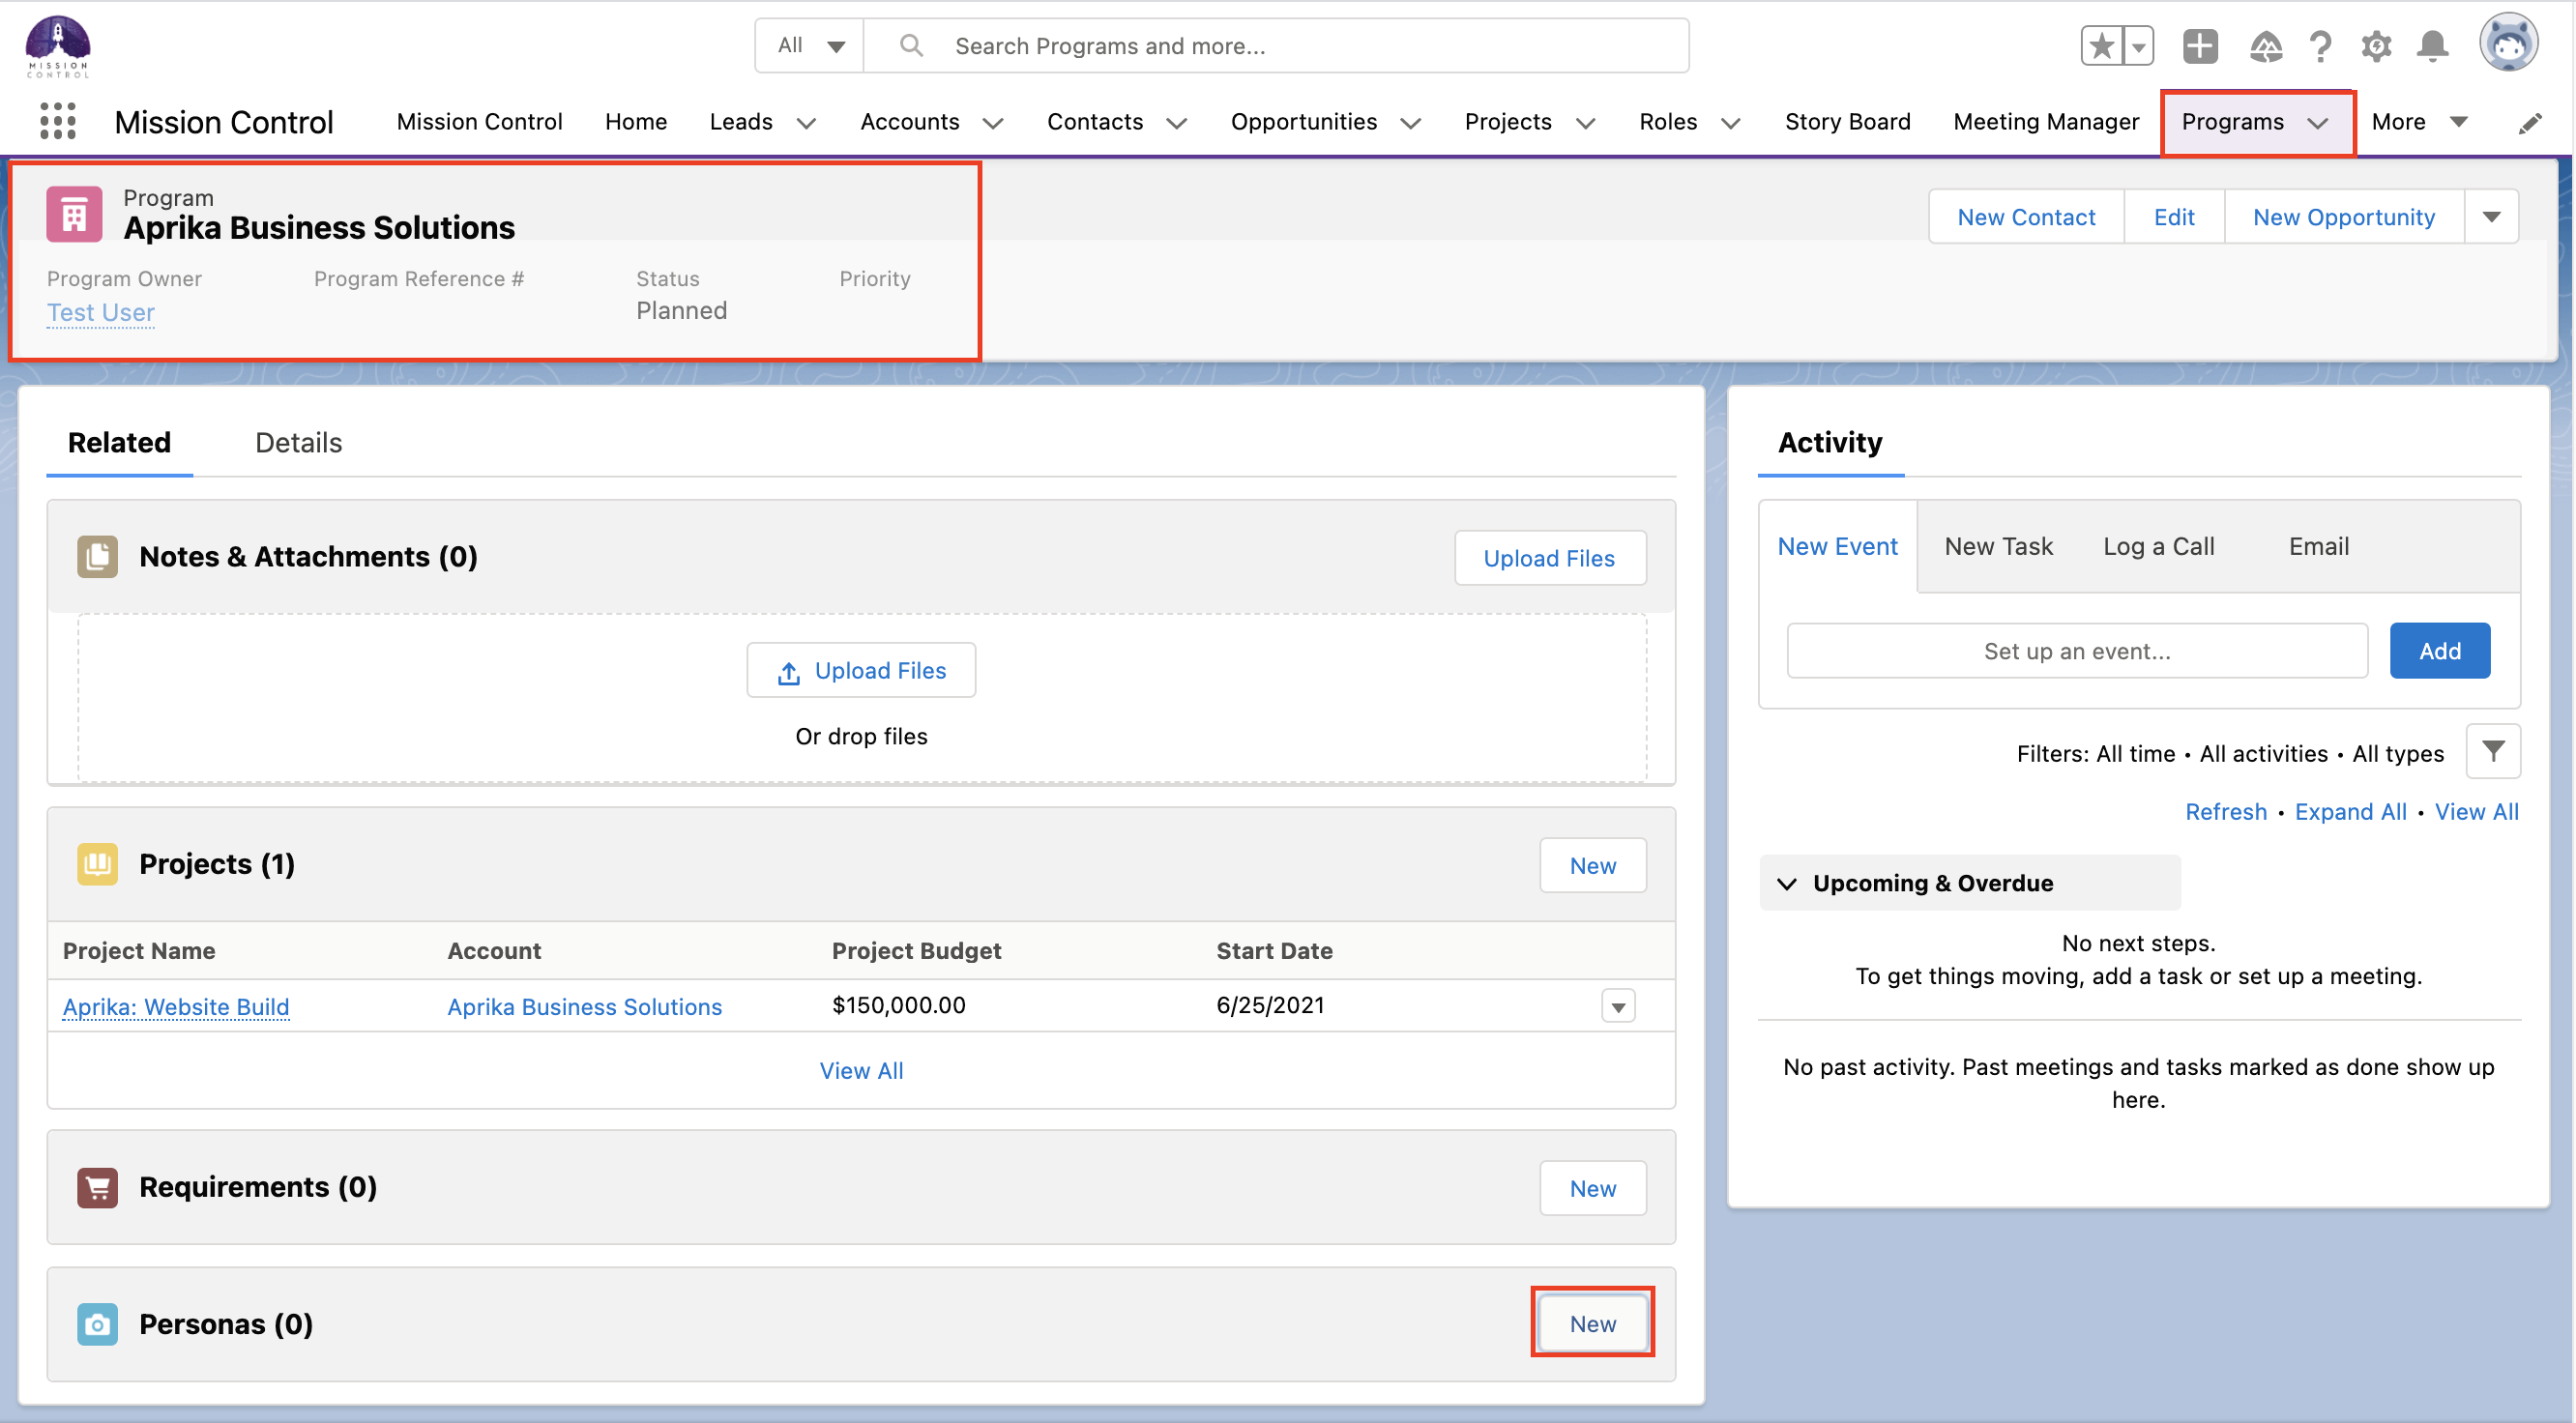This screenshot has height=1423, width=2576.
Task: Click the Projects briefcase icon
Action: (x=97, y=864)
